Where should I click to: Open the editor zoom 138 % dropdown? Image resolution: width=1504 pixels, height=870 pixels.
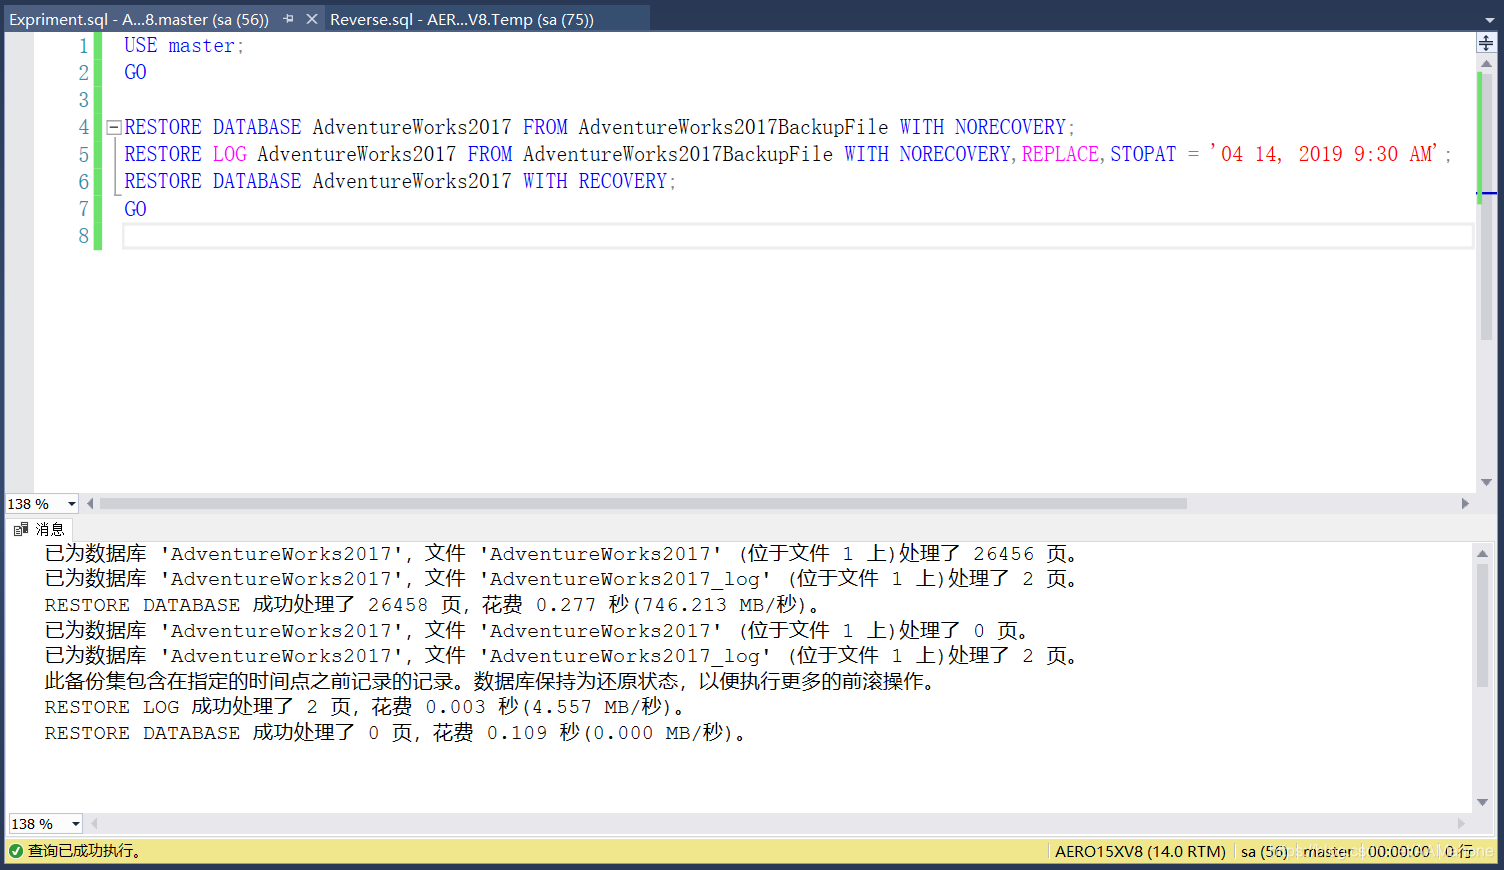[73, 504]
